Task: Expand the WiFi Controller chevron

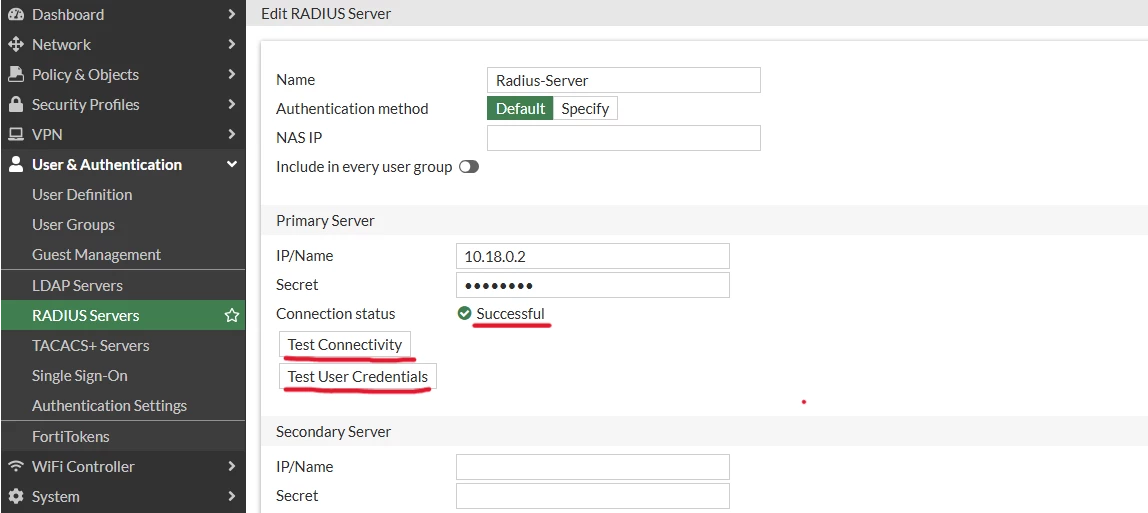Action: [x=231, y=466]
